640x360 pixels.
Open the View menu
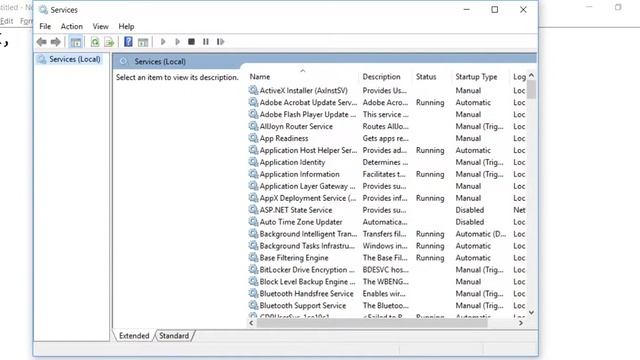(x=100, y=27)
